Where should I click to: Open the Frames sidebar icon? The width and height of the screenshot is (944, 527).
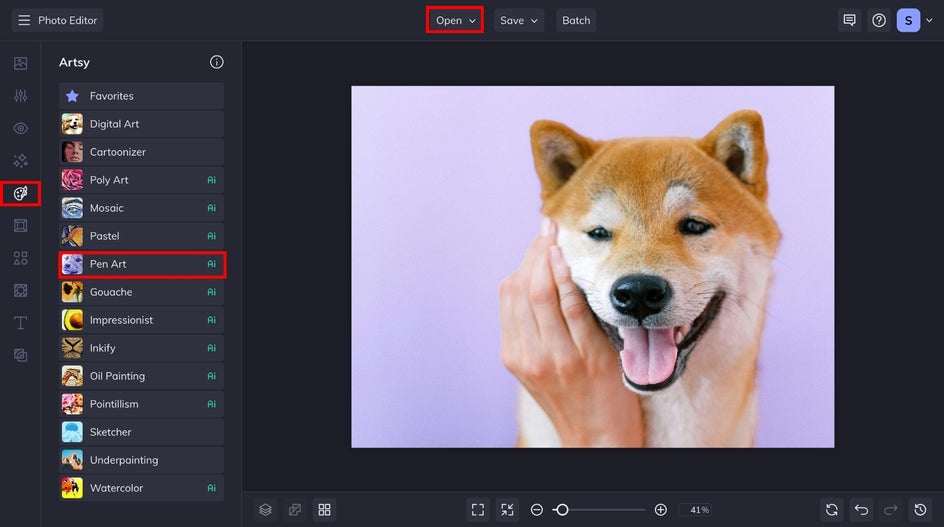[x=20, y=226]
